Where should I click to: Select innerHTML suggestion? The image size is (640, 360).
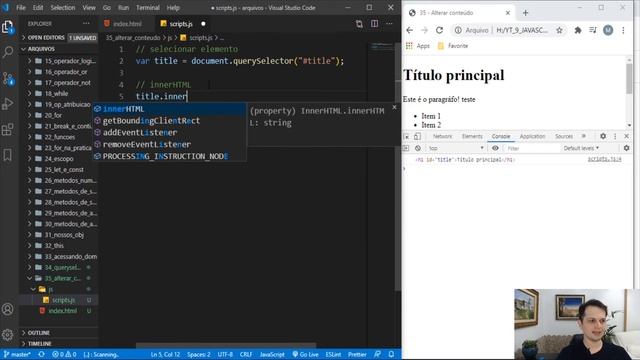[x=169, y=109]
